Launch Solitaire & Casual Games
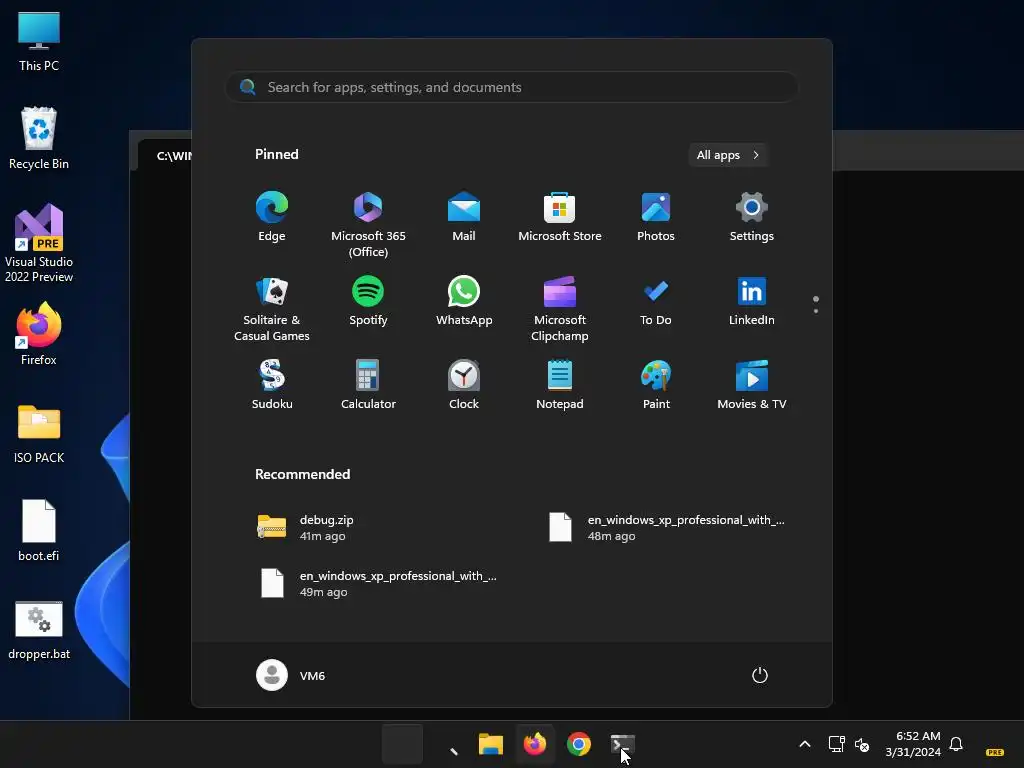The width and height of the screenshot is (1024, 768). pos(272,308)
